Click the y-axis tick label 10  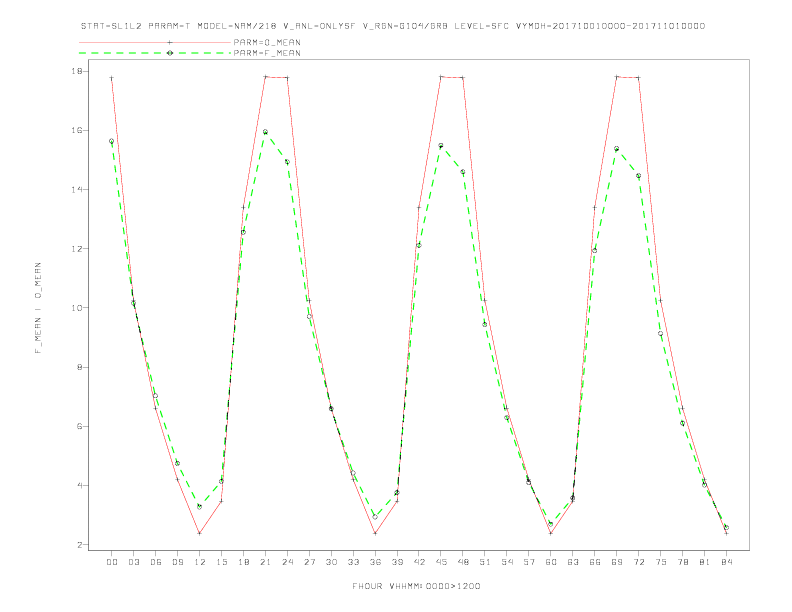(x=77, y=308)
